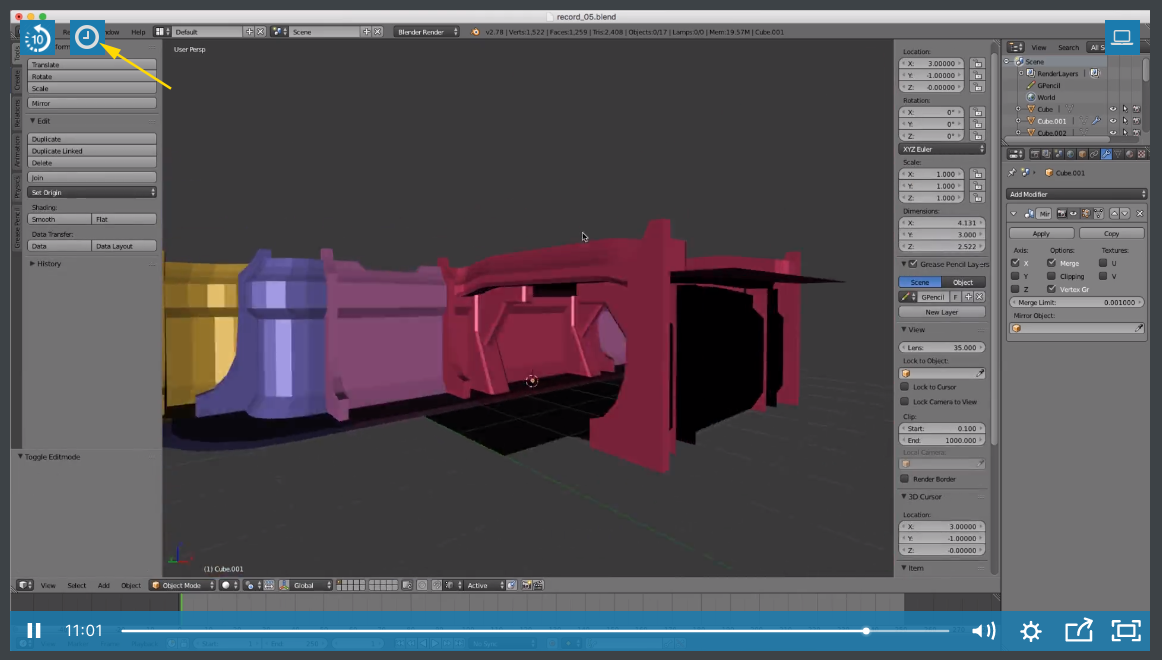Click the video progress bar
Viewport: 1162px width, 660px height.
500,631
